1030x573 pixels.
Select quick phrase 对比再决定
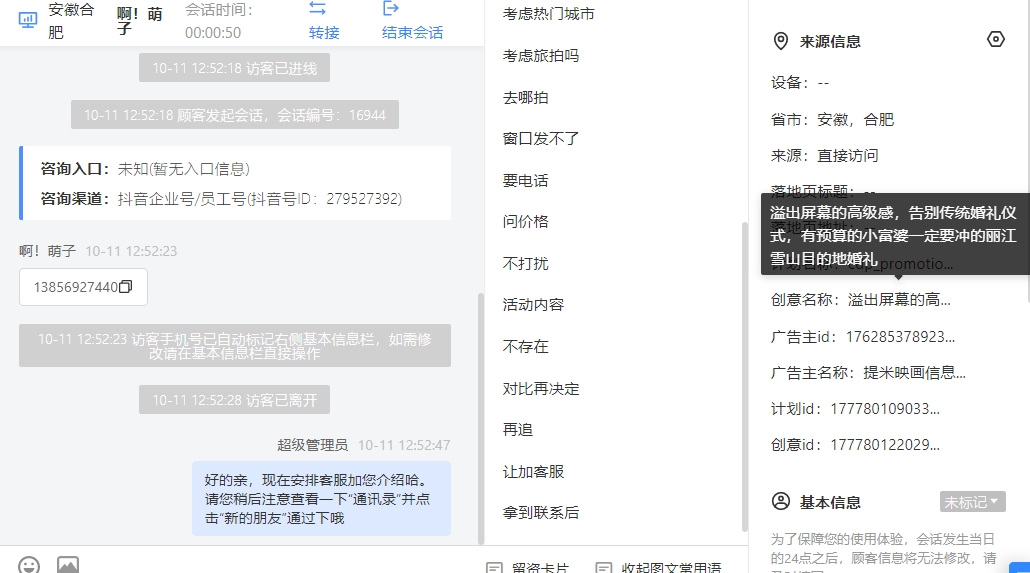click(541, 388)
